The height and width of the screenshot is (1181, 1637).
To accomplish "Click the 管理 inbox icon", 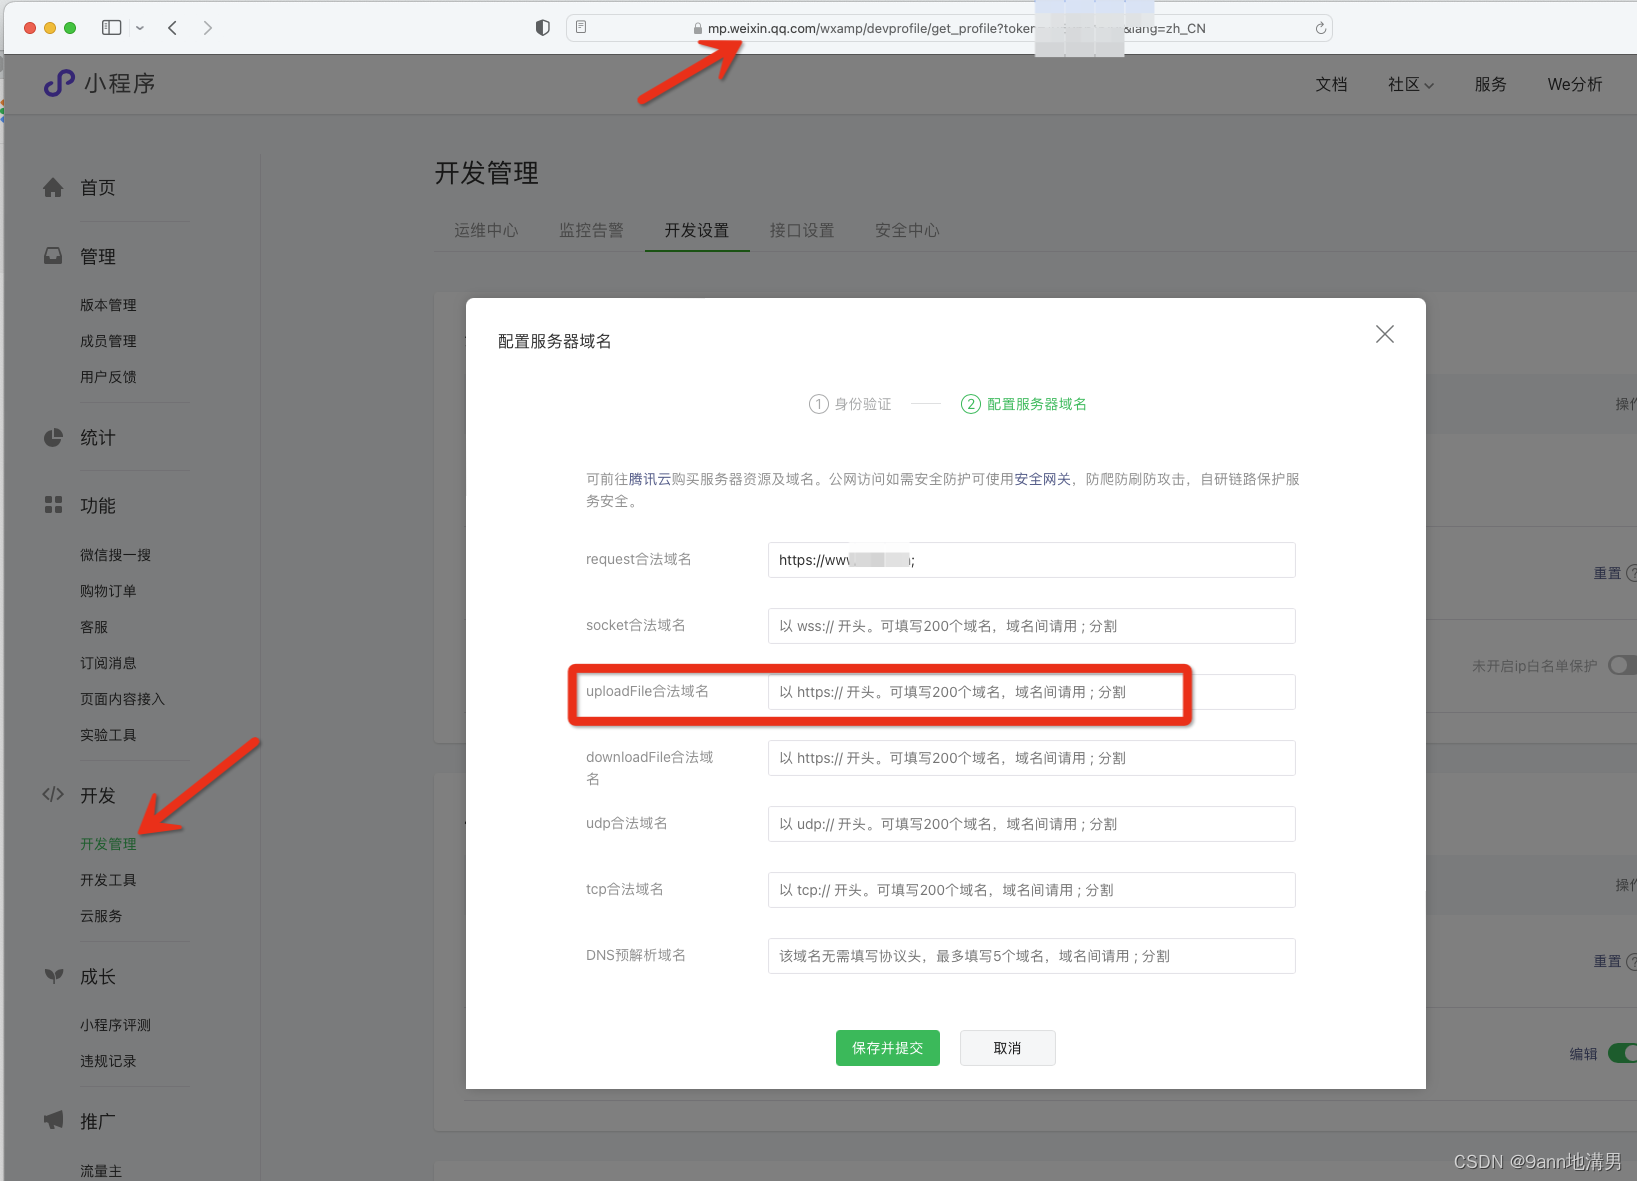I will 53,257.
